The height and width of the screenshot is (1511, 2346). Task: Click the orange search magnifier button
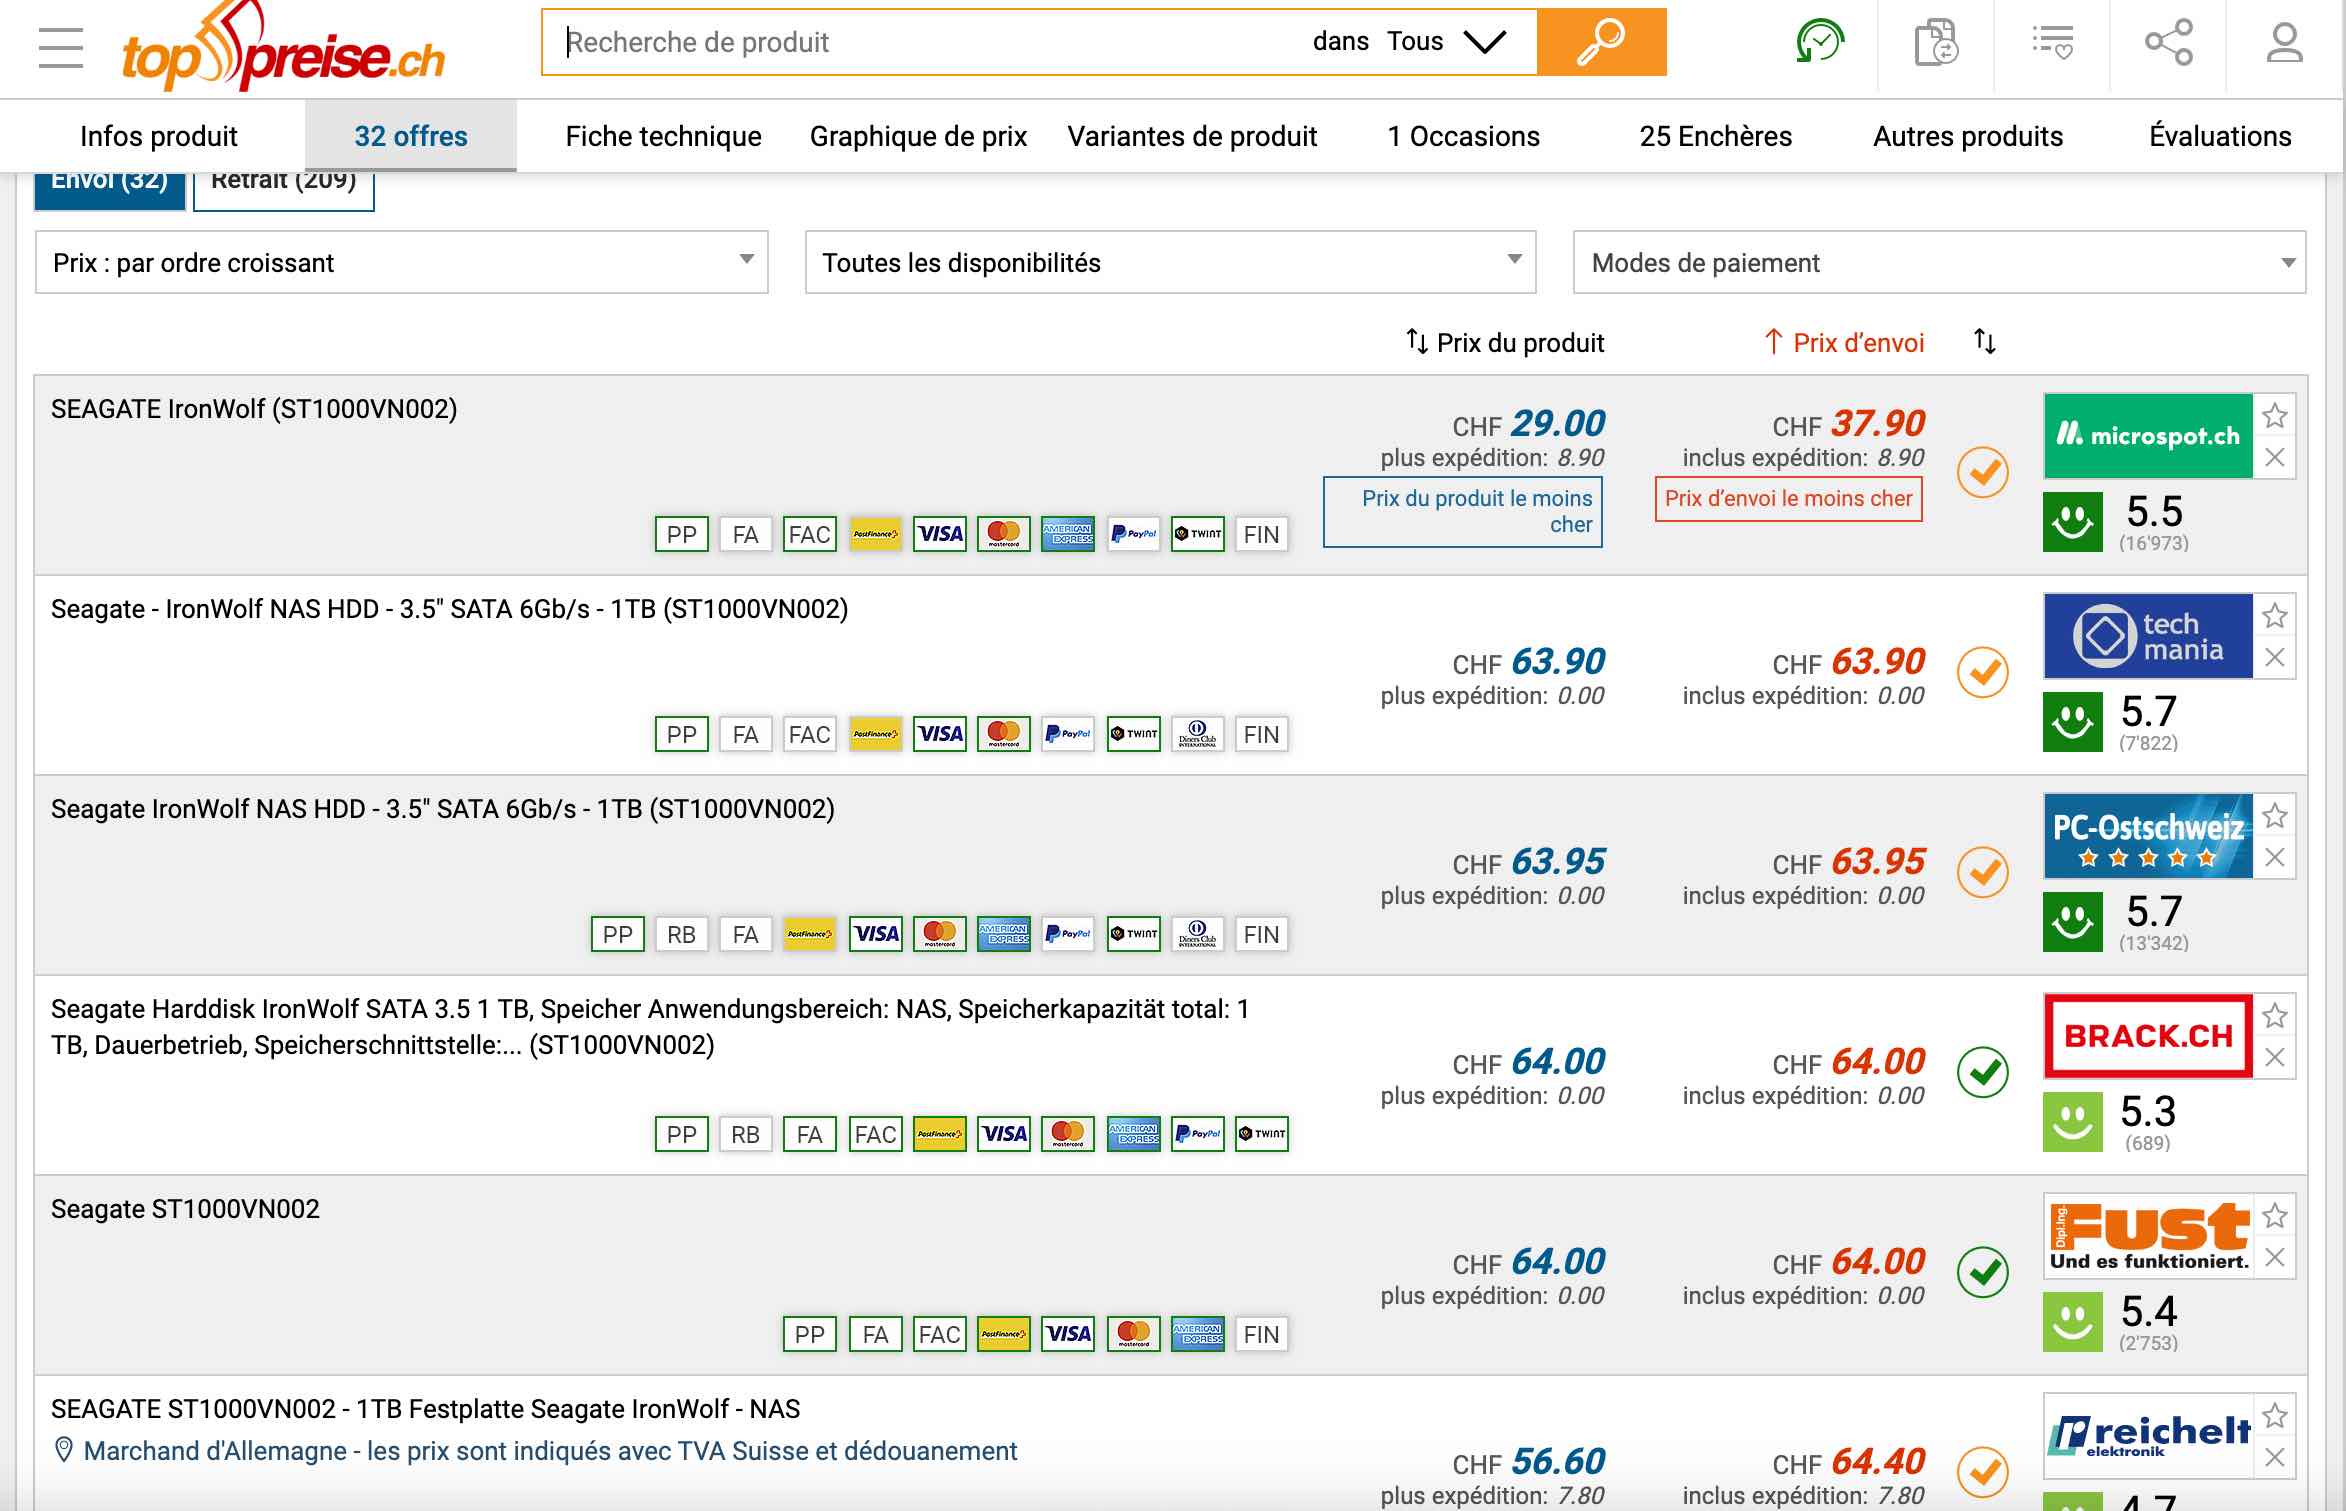1601,42
